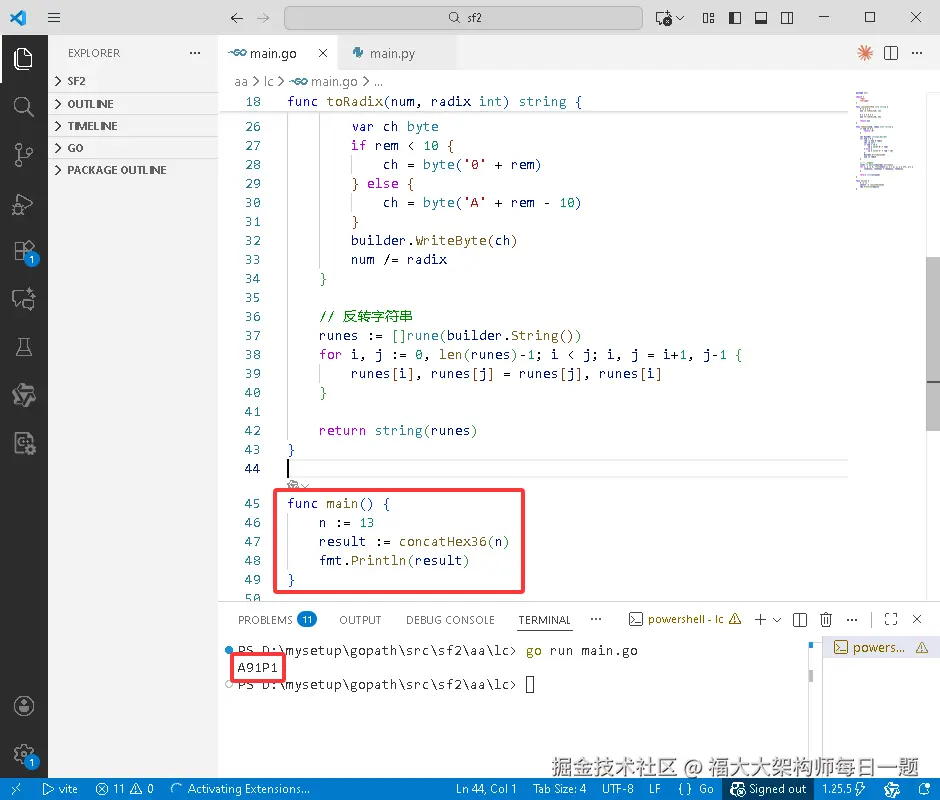Open the Explorer view in activity bar
The height and width of the screenshot is (800, 940).
(x=23, y=59)
